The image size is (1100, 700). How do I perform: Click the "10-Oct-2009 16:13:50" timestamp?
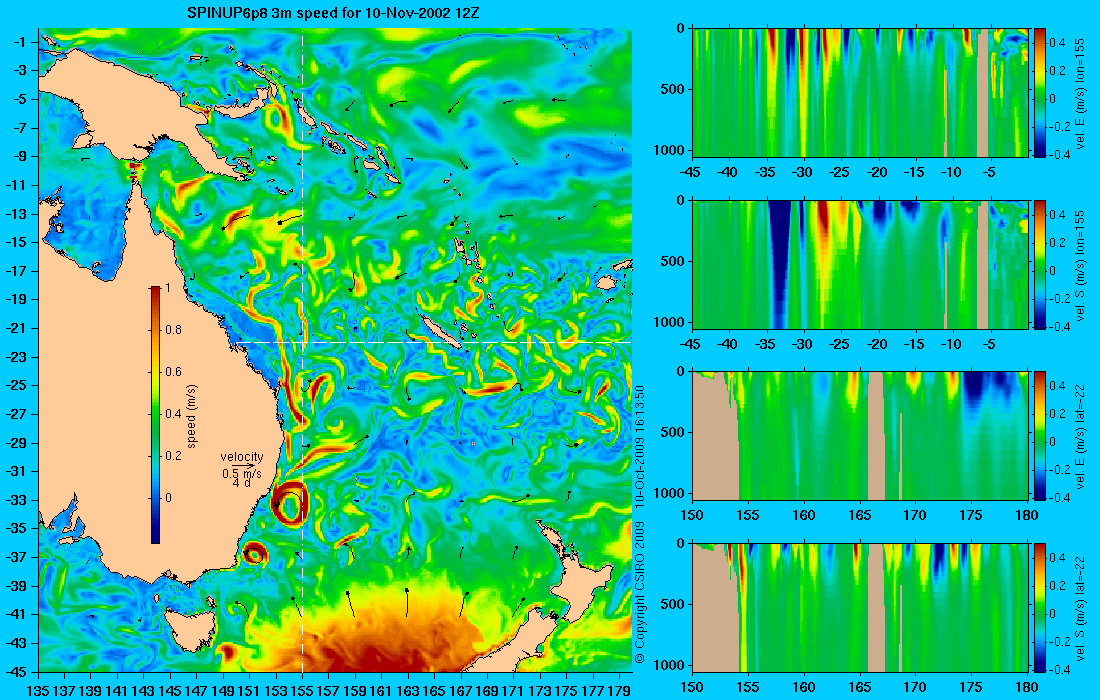click(639, 445)
